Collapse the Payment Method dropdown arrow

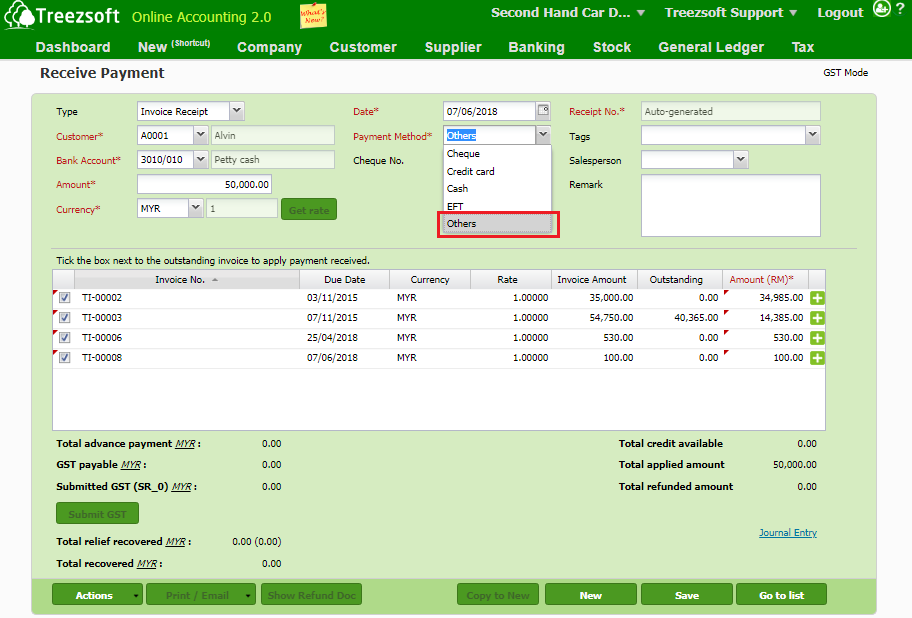tap(543, 135)
